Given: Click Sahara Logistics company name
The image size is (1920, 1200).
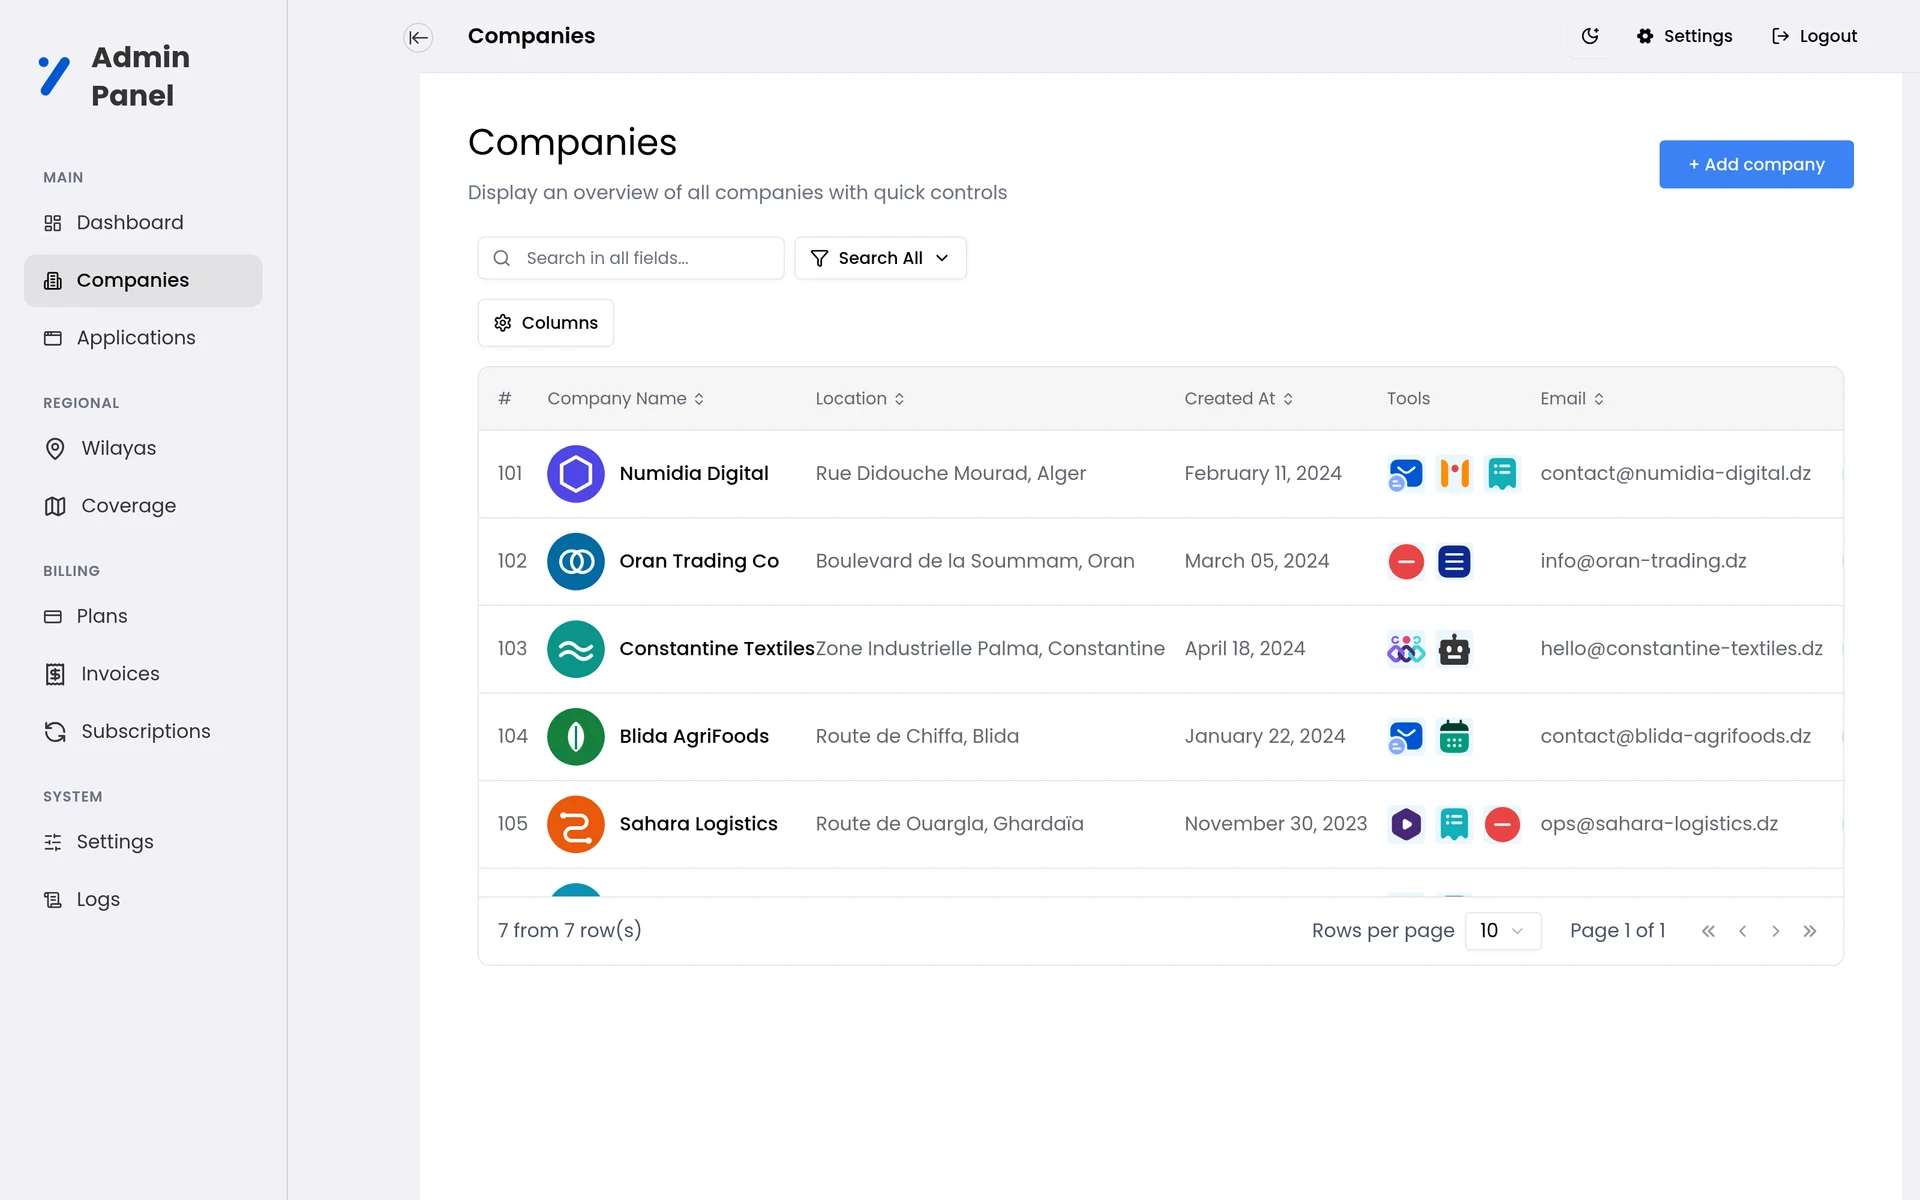Looking at the screenshot, I should (698, 824).
